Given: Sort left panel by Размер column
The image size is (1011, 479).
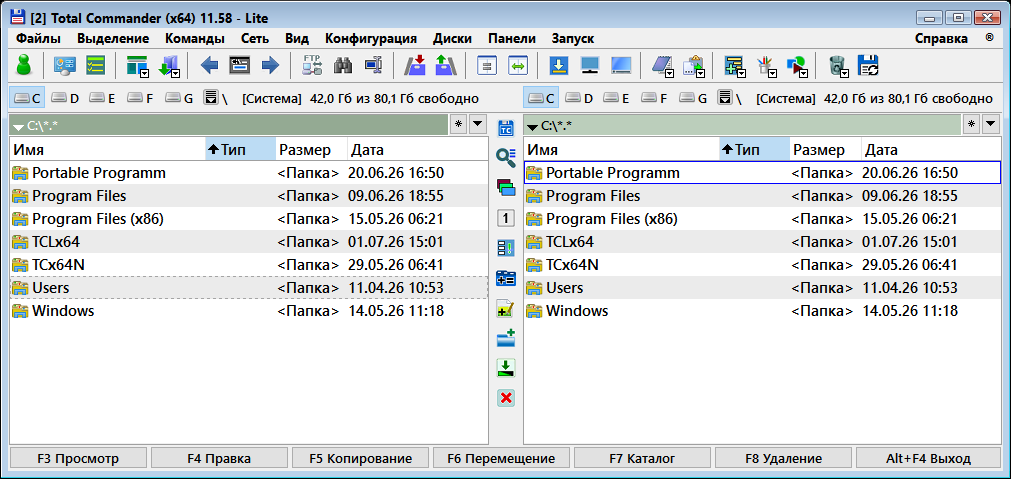Looking at the screenshot, I should pos(311,150).
